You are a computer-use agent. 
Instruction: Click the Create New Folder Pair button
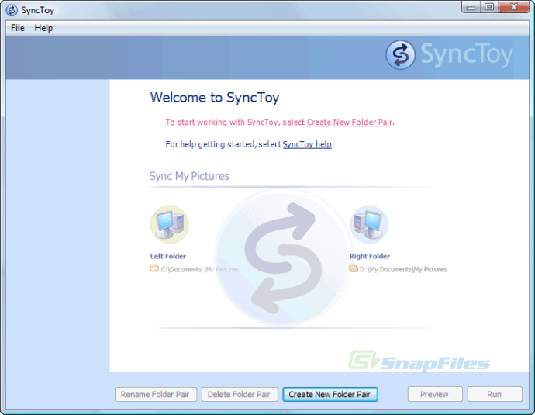(x=330, y=394)
